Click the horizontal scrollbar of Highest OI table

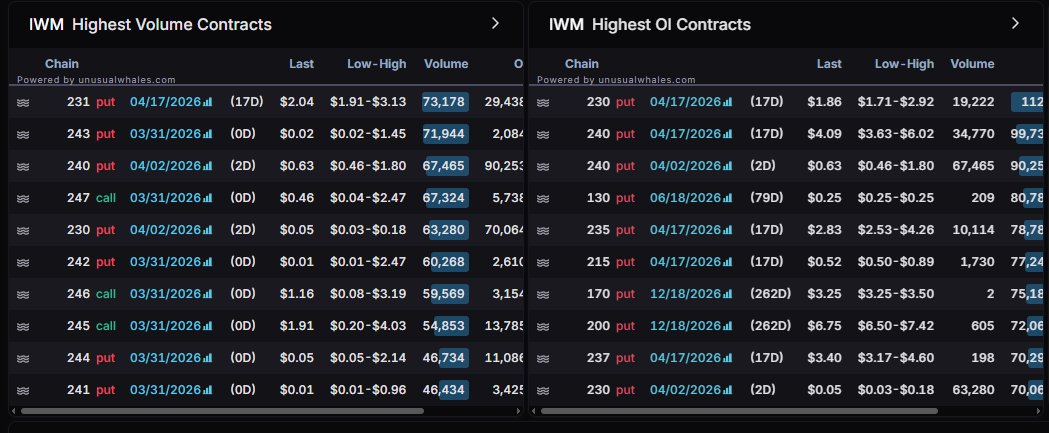[x=739, y=411]
